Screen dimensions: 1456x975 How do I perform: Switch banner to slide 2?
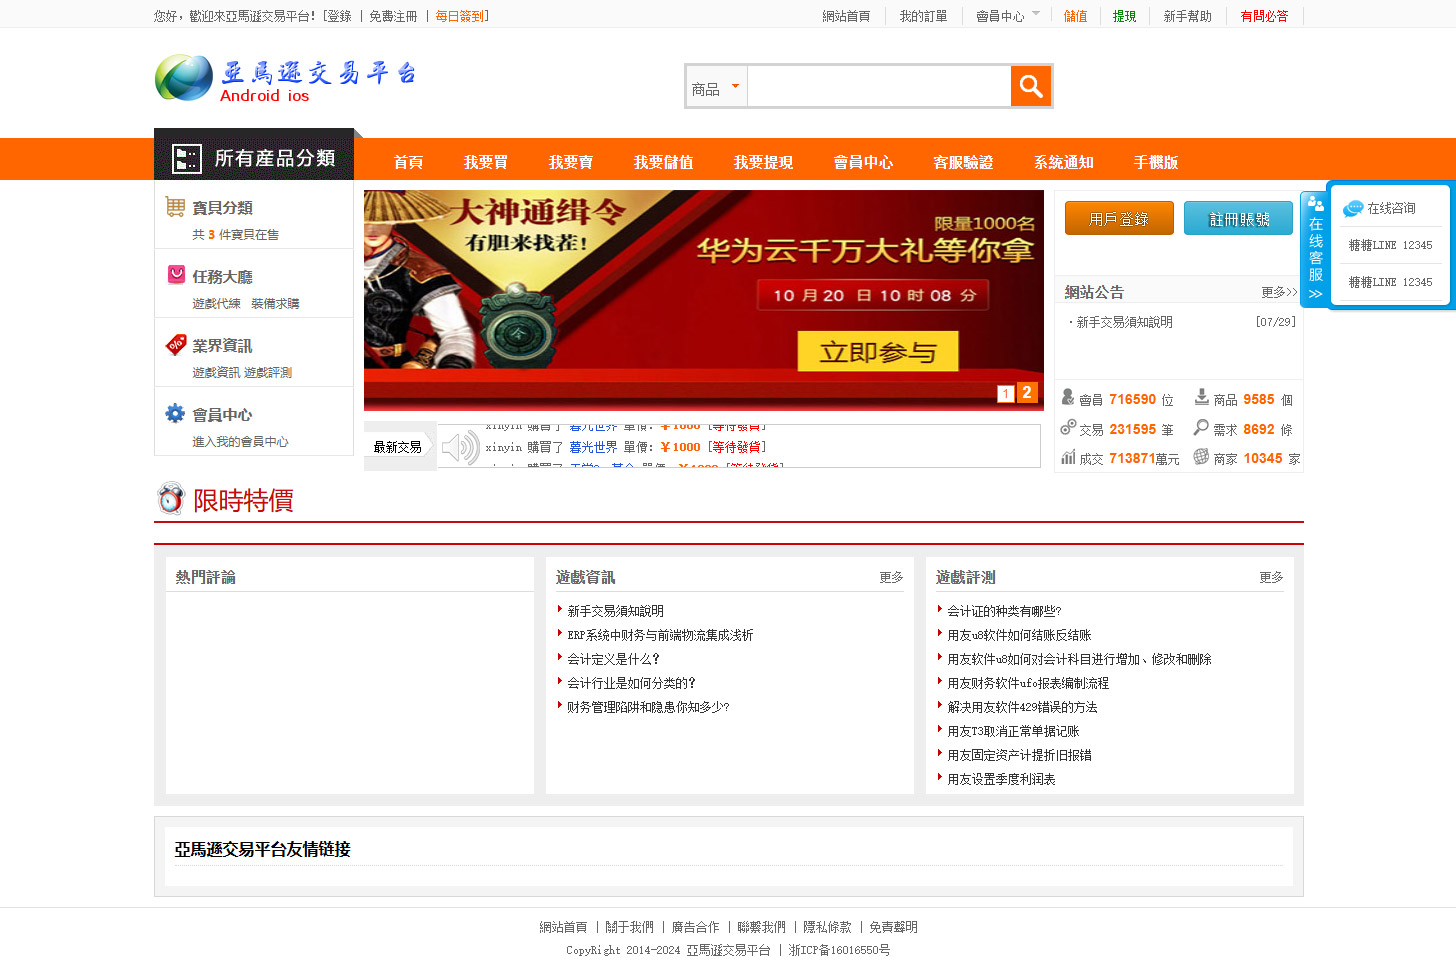pos(1027,393)
